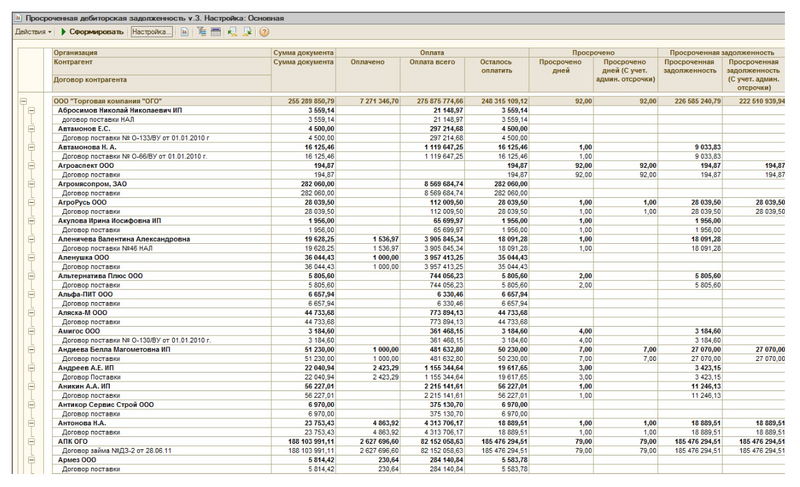The height and width of the screenshot is (487, 800).
Task: Select Договор поставки № О-133/ВУ от 01.01.2010 г
Action: click(x=162, y=138)
